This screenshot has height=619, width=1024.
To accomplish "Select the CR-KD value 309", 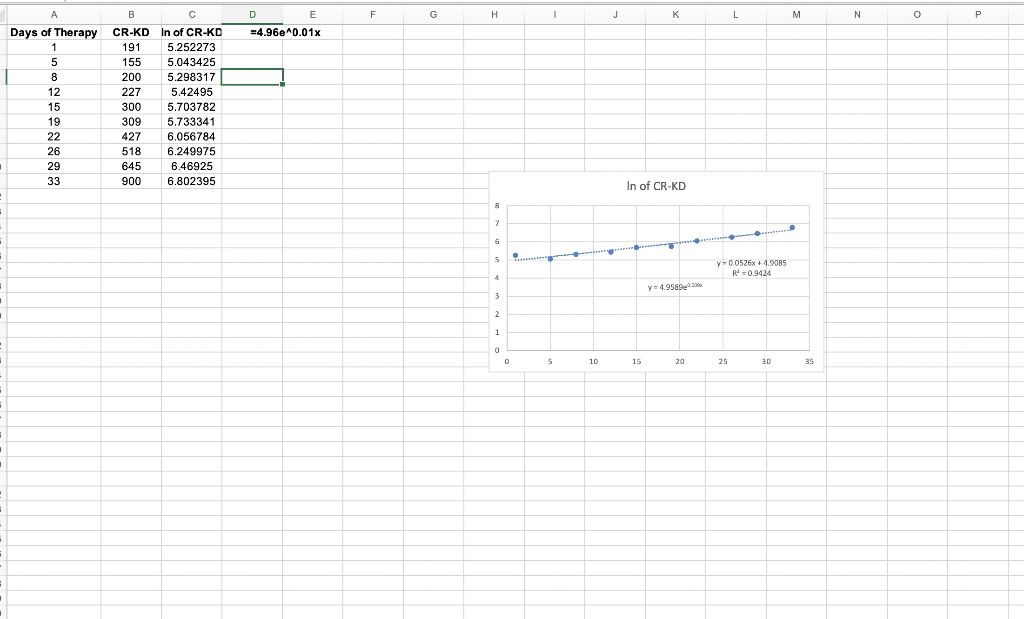I will point(131,121).
